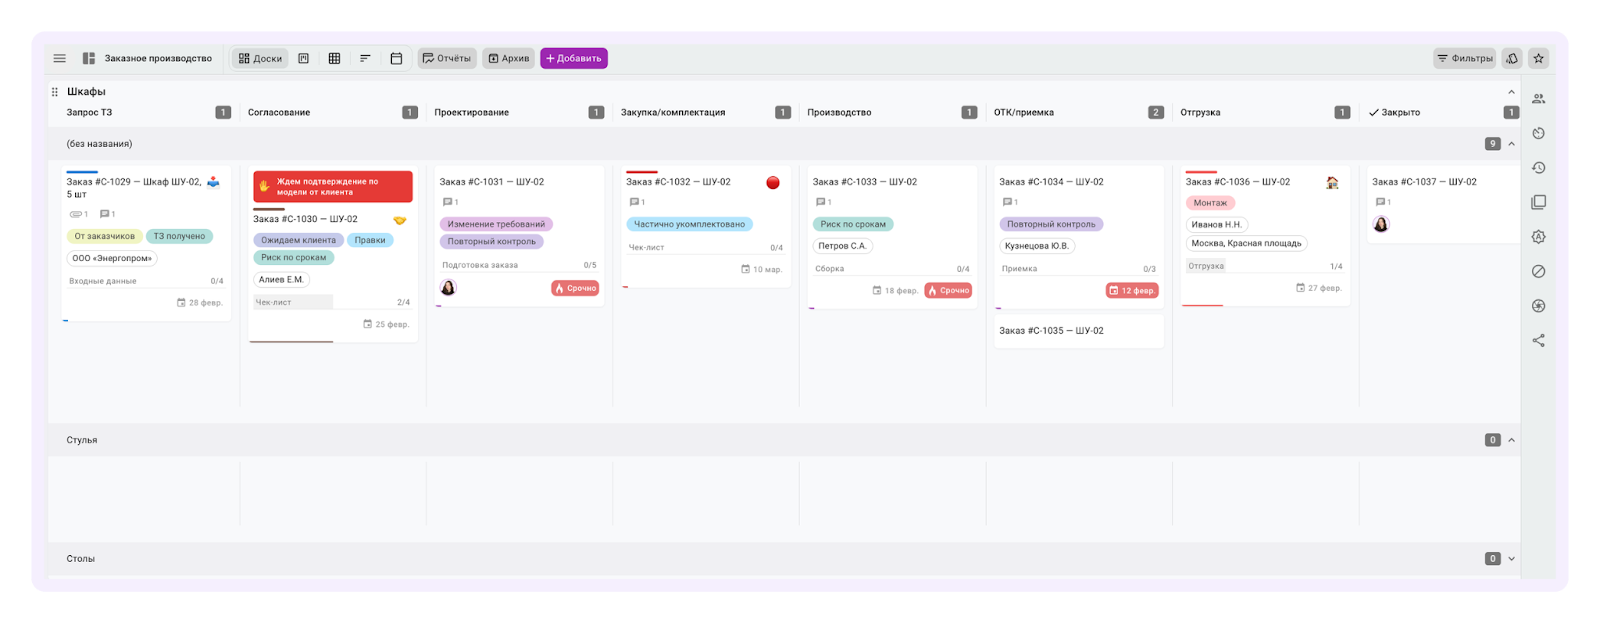Open the Отчёты reports section
This screenshot has width=1600, height=623.
447,59
